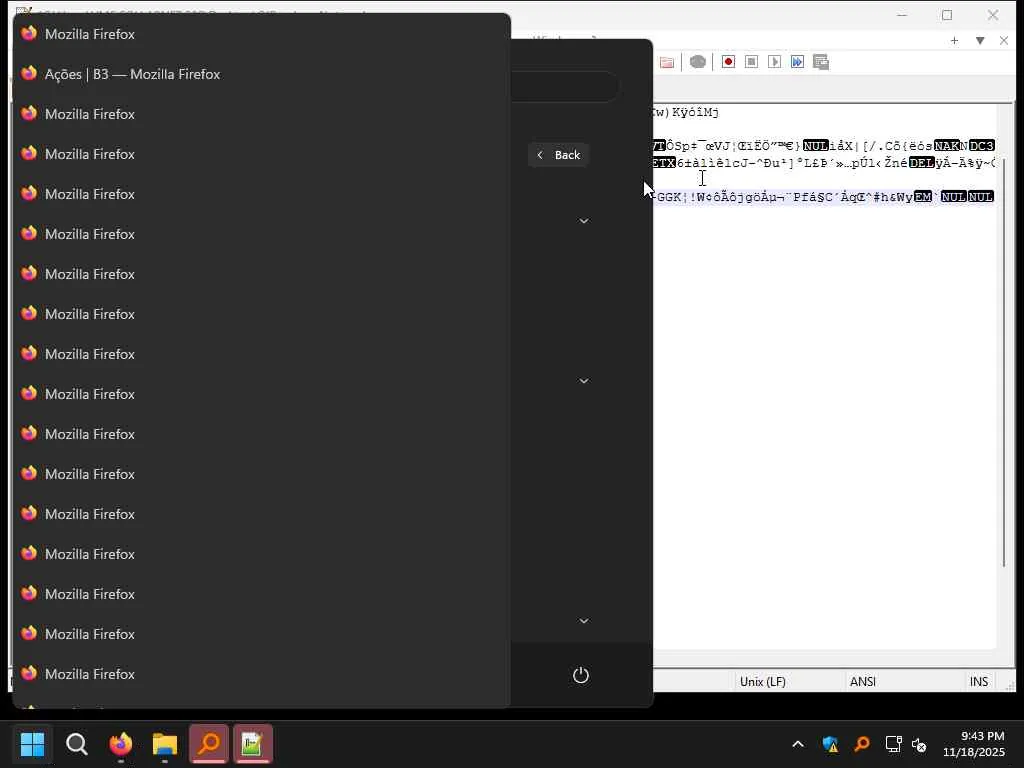Image resolution: width=1024 pixels, height=768 pixels.
Task: Click the orange magnifier app on taskbar
Action: (209, 744)
